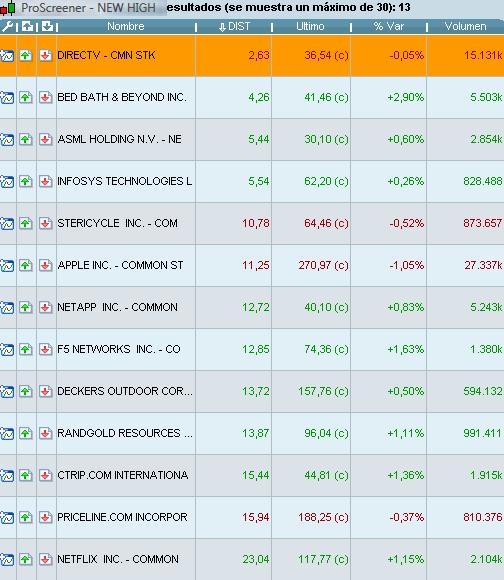Image resolution: width=504 pixels, height=580 pixels.
Task: Click the ProScreener candlestick logo icon
Action: [7, 8]
